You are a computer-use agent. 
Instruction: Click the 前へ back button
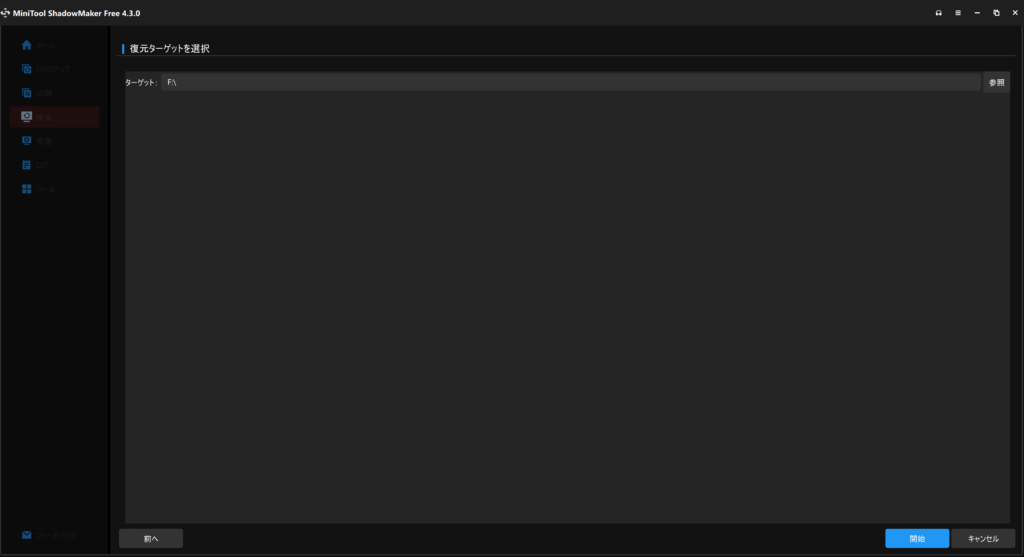coord(151,539)
